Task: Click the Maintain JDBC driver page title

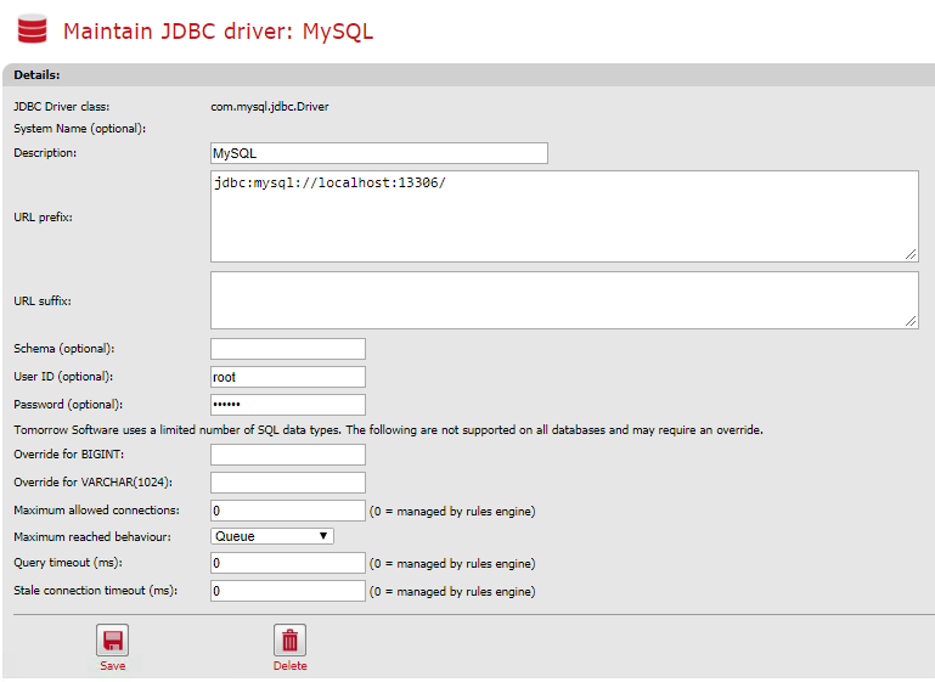Action: pos(218,31)
